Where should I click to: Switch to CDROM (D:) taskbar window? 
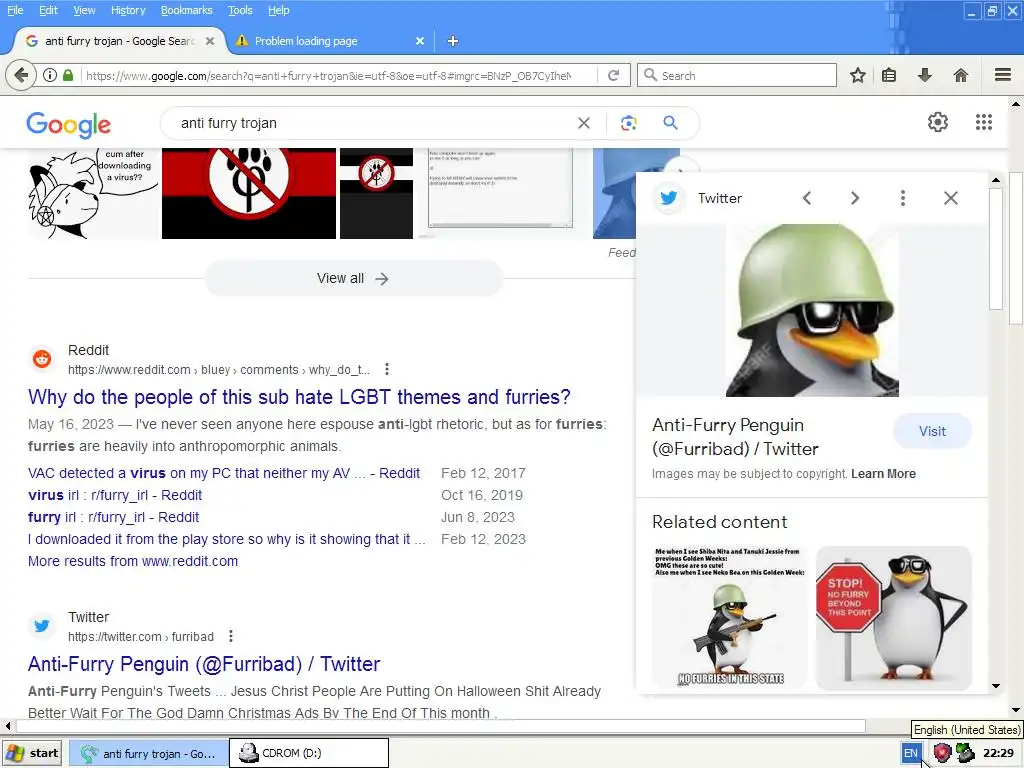pyautogui.click(x=308, y=753)
